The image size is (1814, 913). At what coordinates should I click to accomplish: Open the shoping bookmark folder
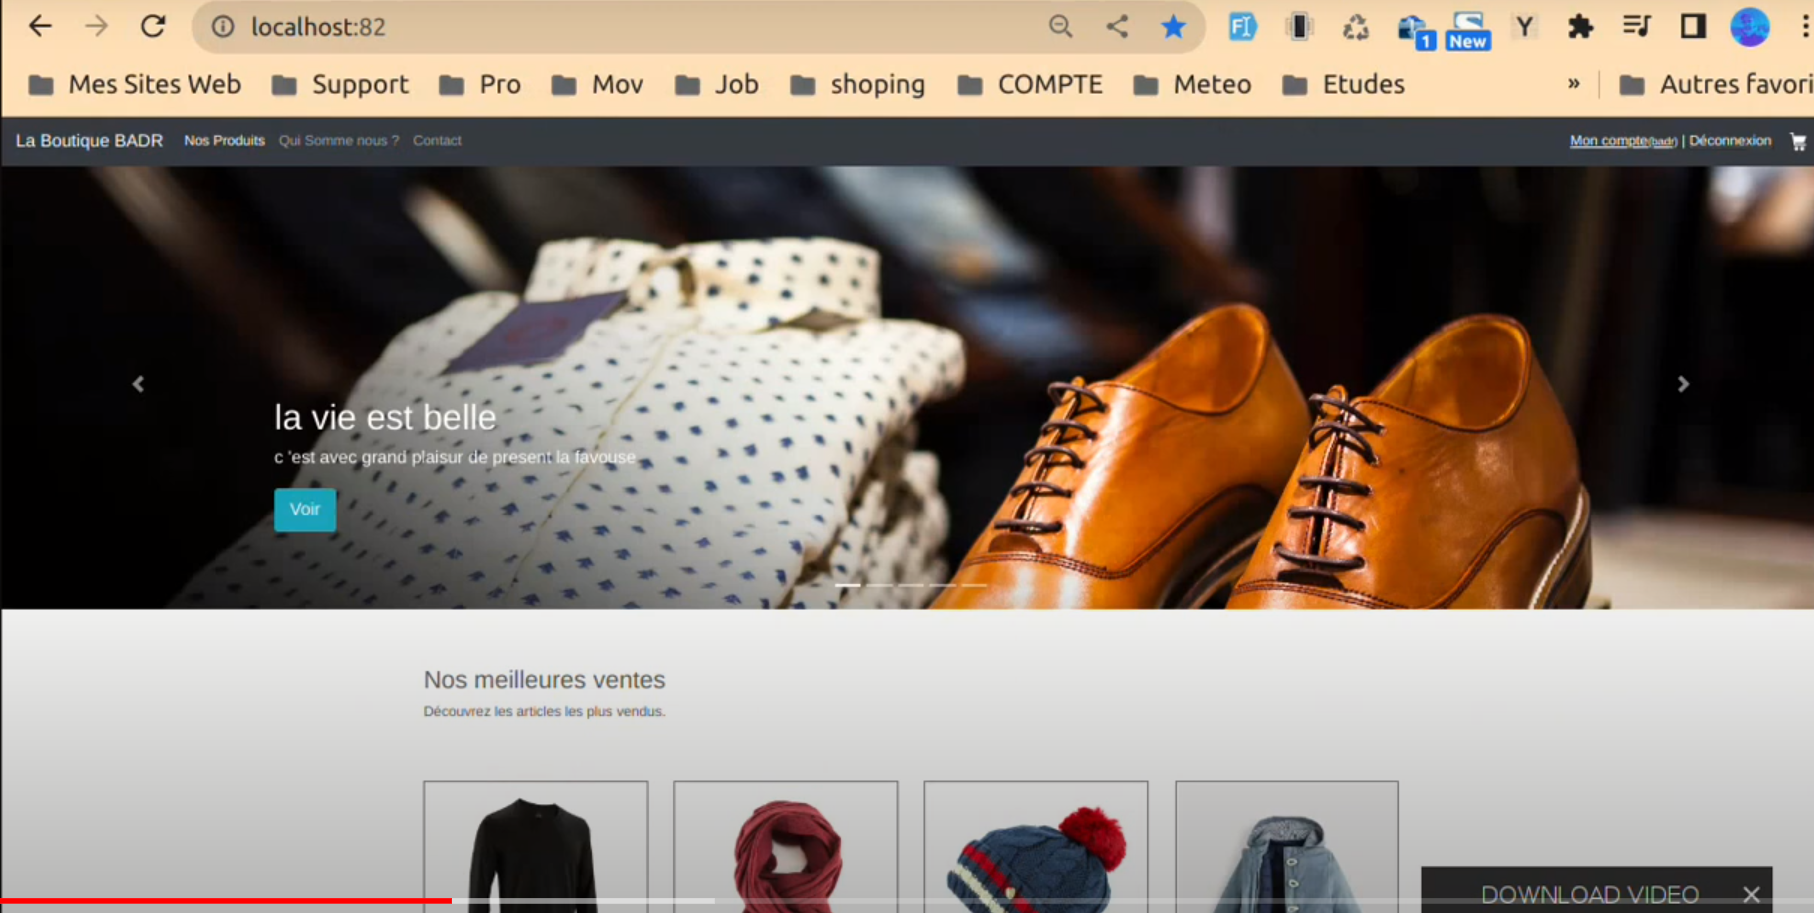[x=858, y=84]
